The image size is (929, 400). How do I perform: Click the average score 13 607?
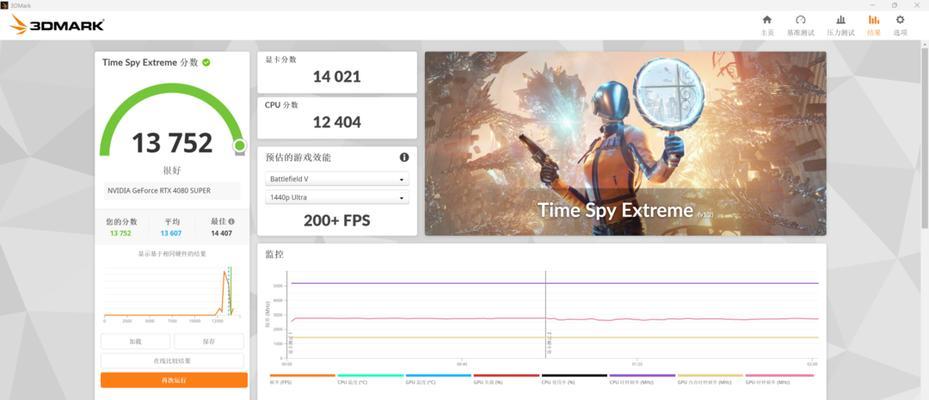coord(171,233)
